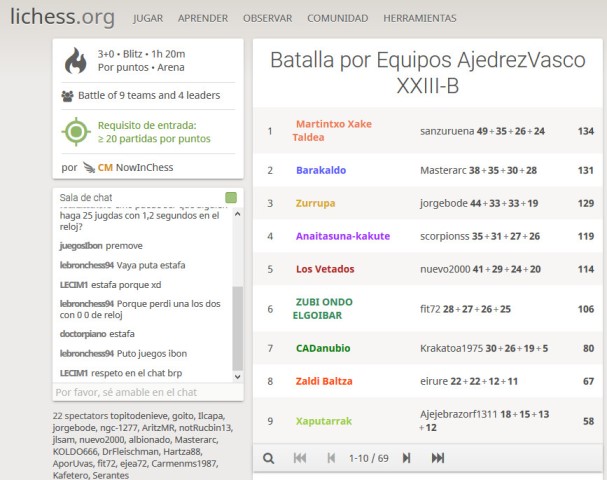
Task: Click the green entry requirement target icon
Action: pos(76,132)
